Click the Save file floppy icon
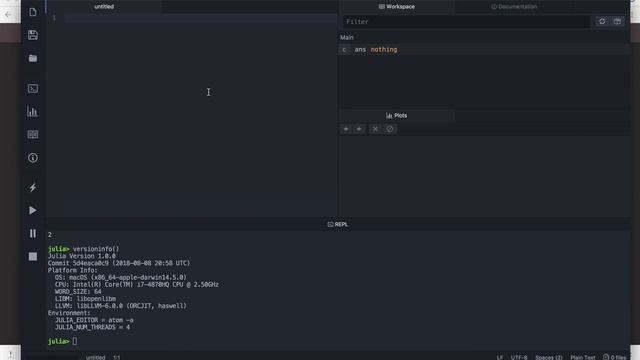 [x=33, y=35]
